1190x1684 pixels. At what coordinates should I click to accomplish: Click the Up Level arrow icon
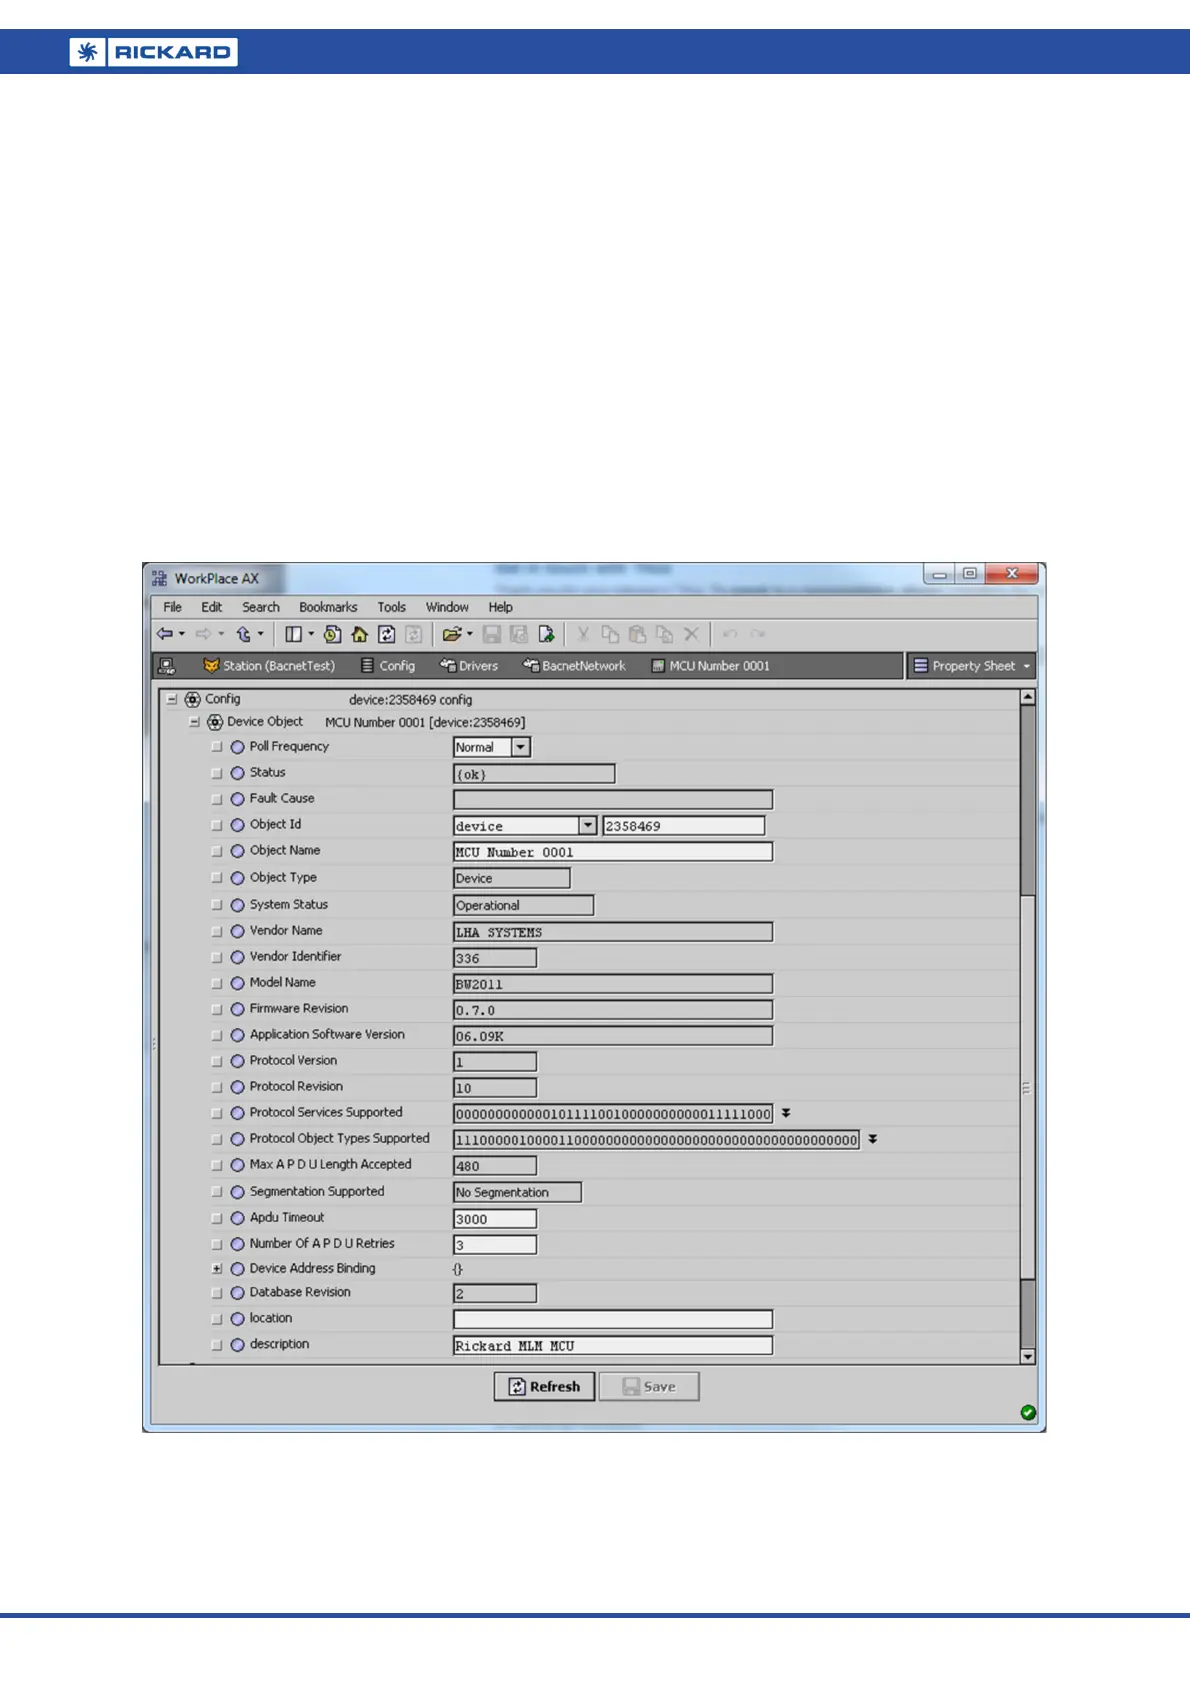(243, 634)
